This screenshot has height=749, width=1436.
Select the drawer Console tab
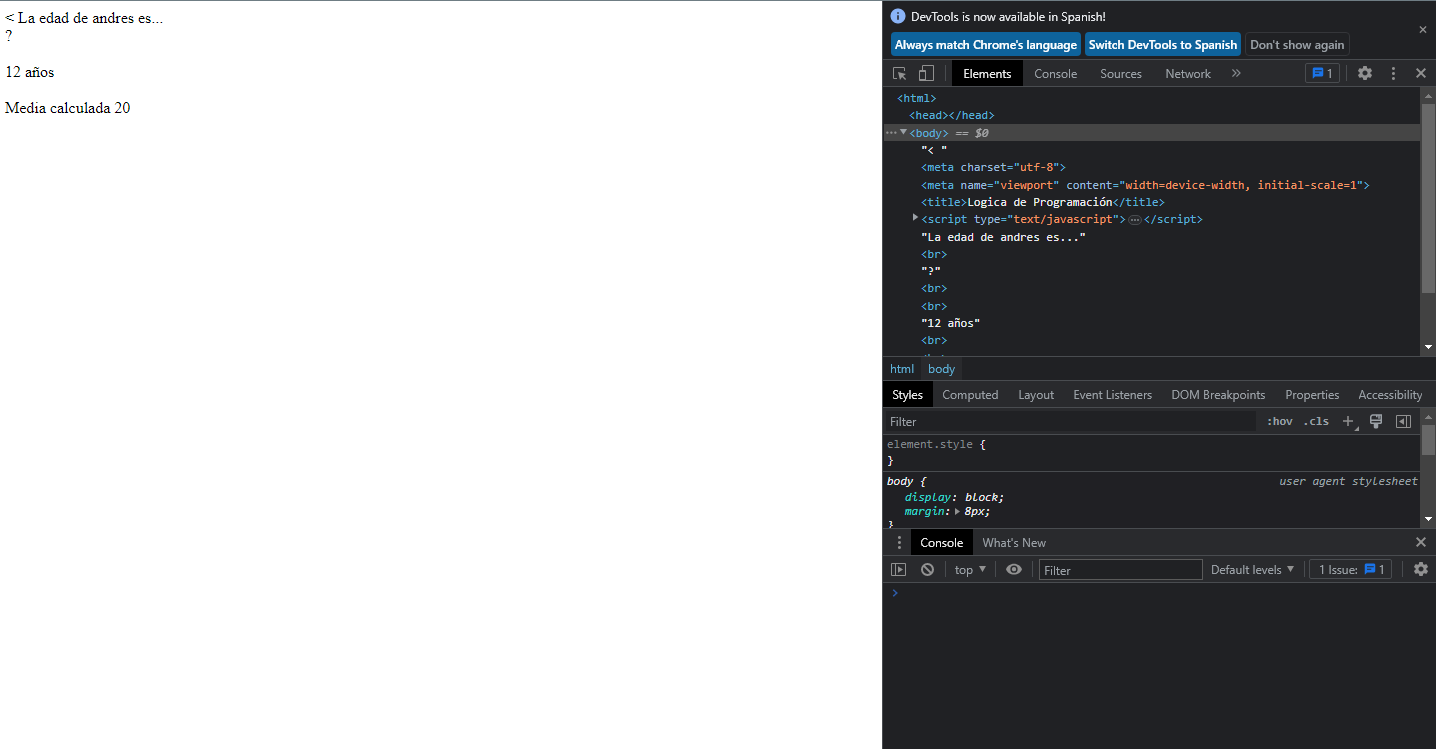coord(941,542)
